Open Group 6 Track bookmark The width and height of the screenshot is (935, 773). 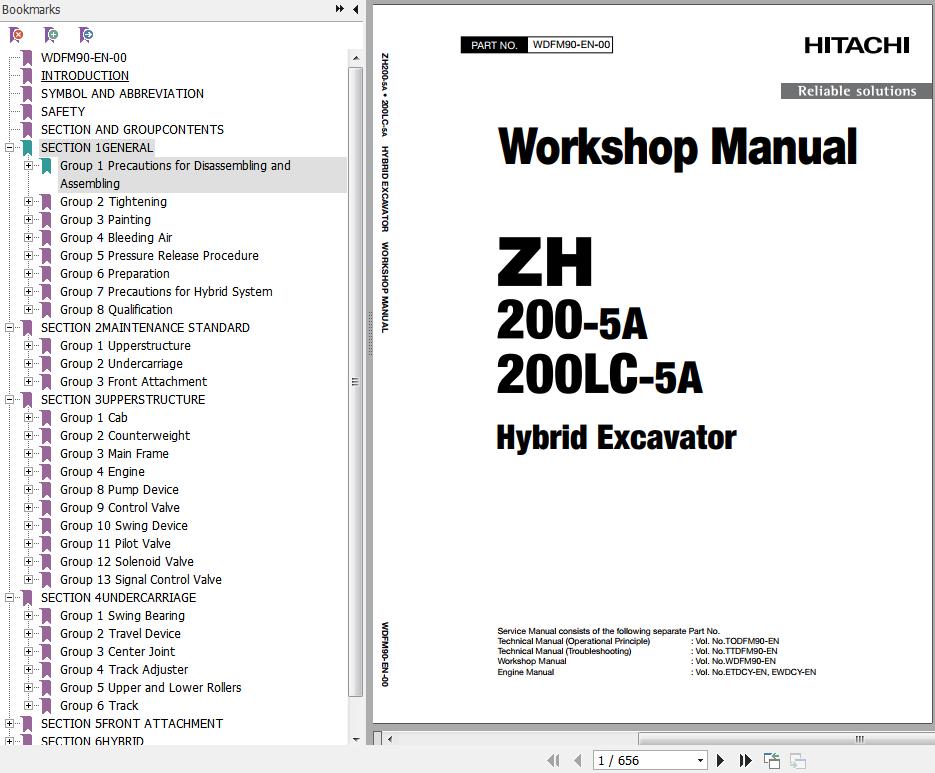pyautogui.click(x=99, y=706)
